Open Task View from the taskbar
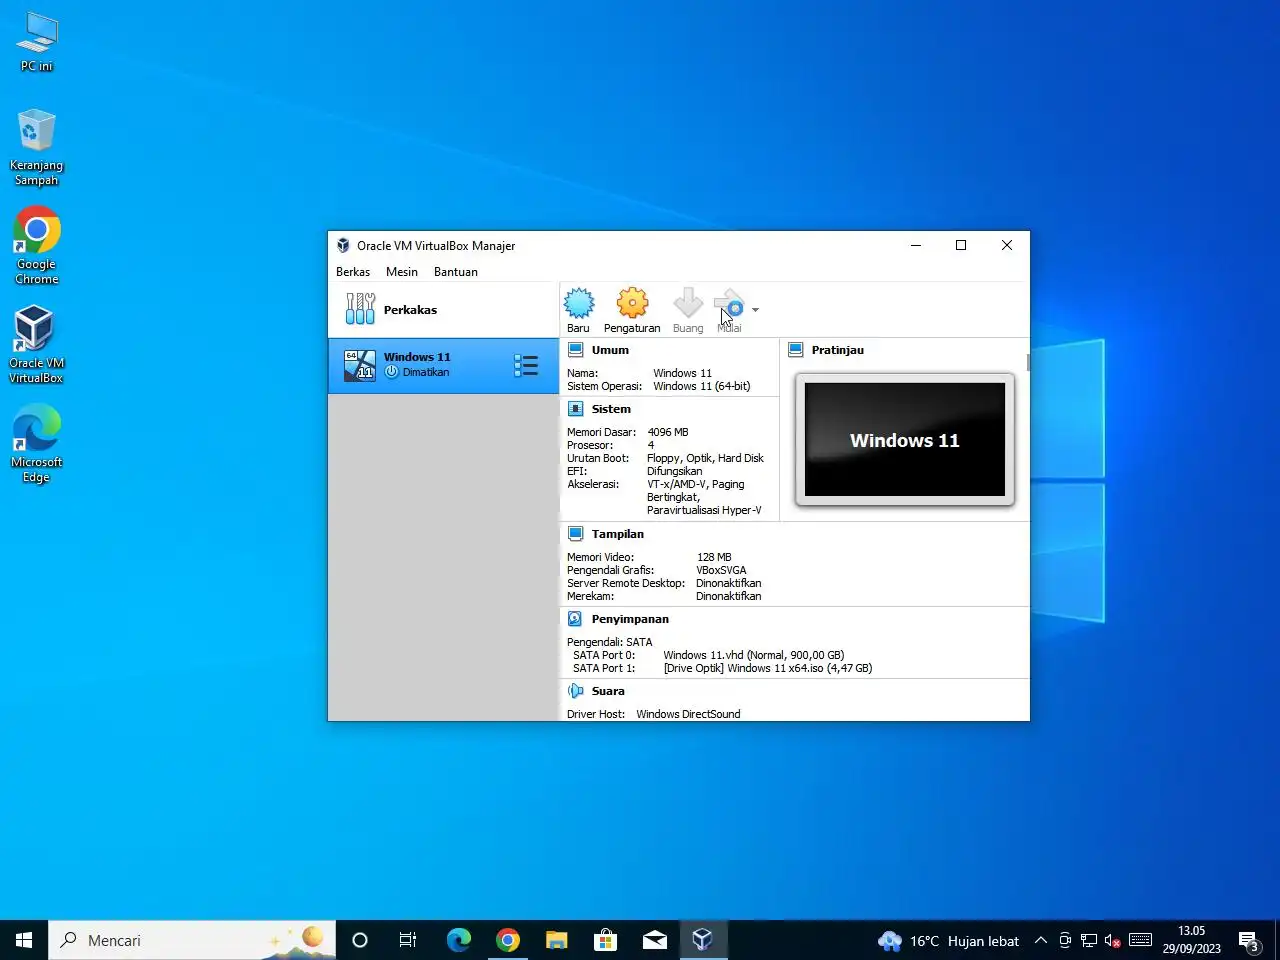Image resolution: width=1280 pixels, height=960 pixels. [x=408, y=940]
